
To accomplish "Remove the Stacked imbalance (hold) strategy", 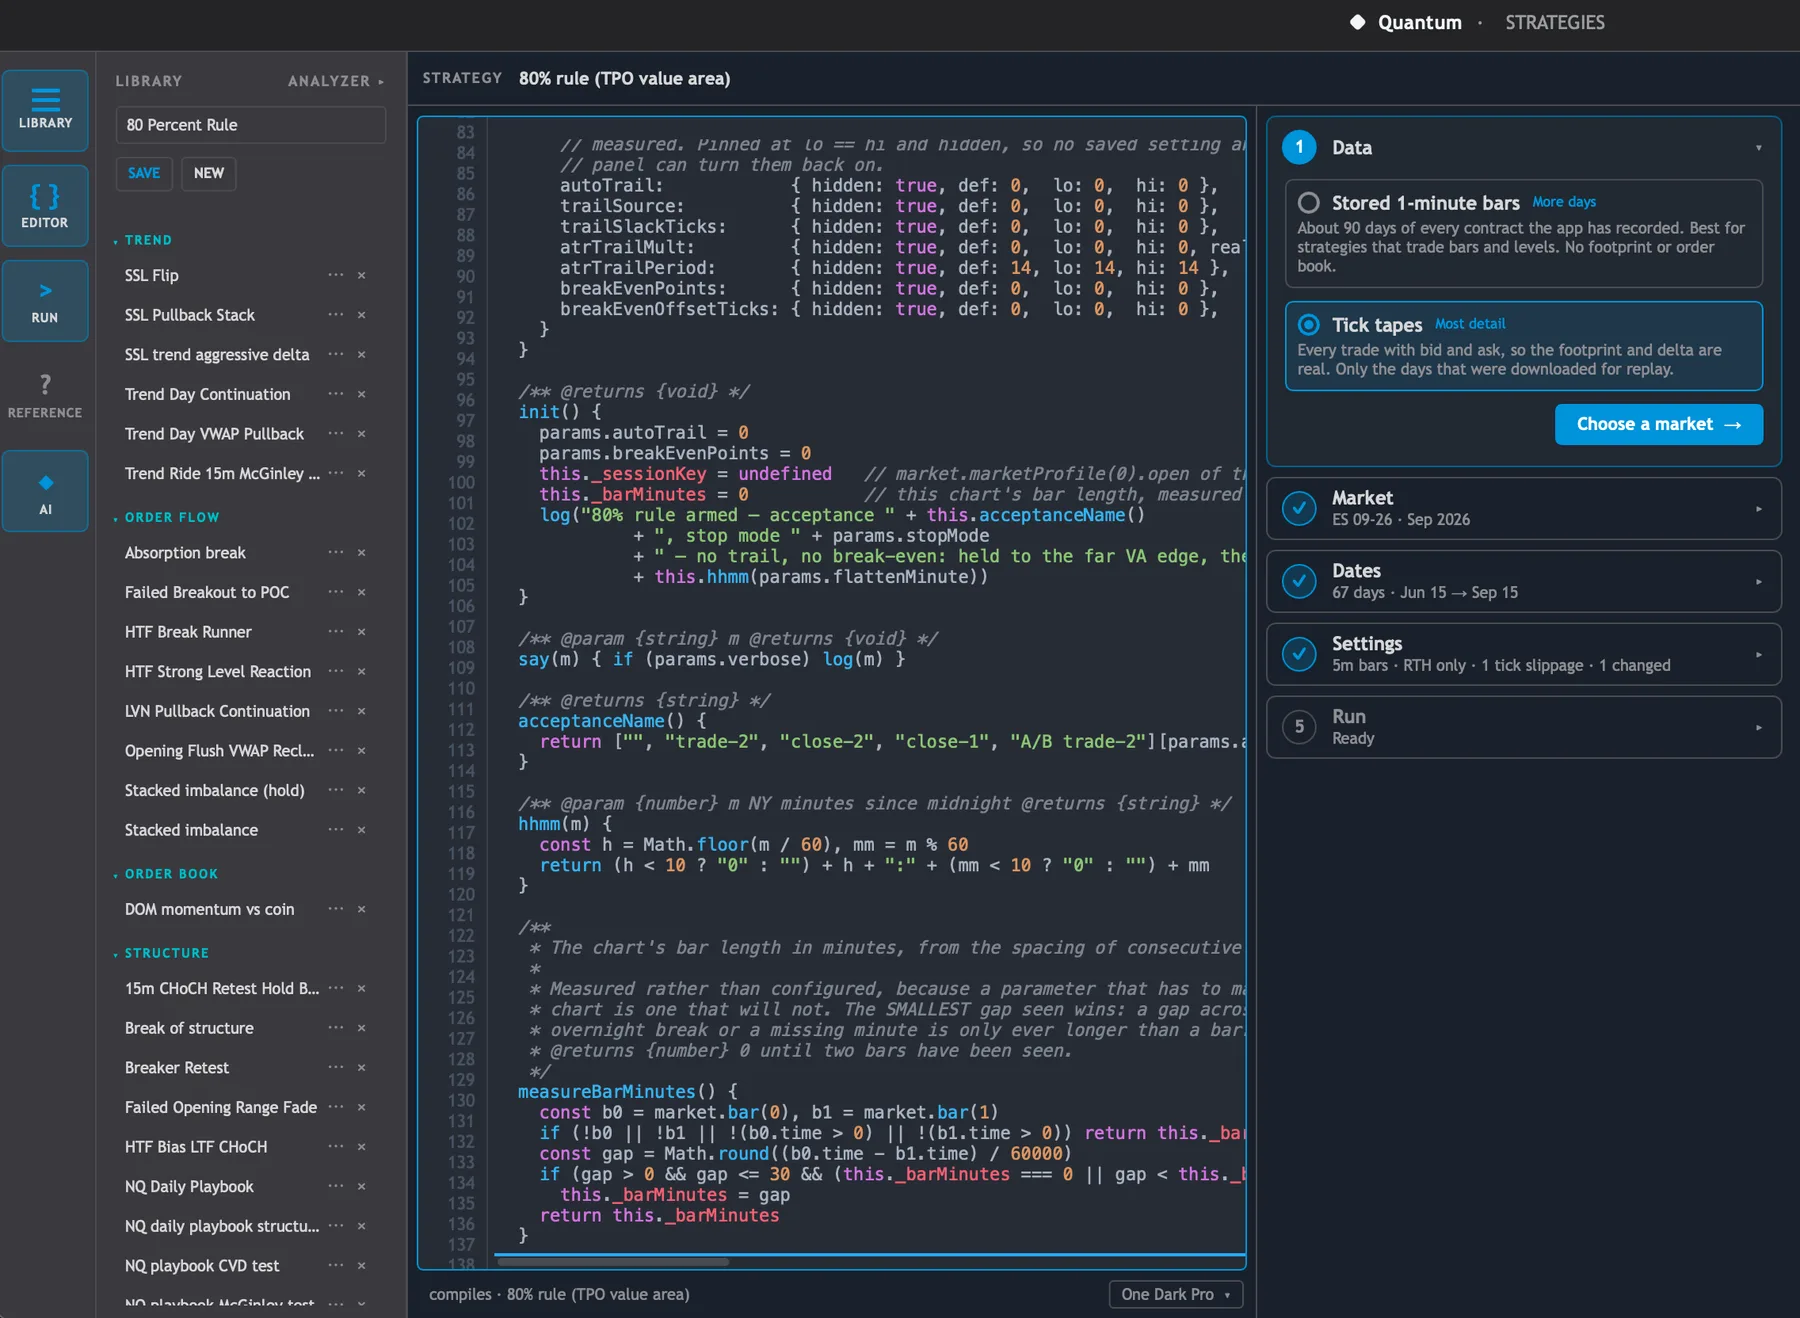I will (x=362, y=790).
